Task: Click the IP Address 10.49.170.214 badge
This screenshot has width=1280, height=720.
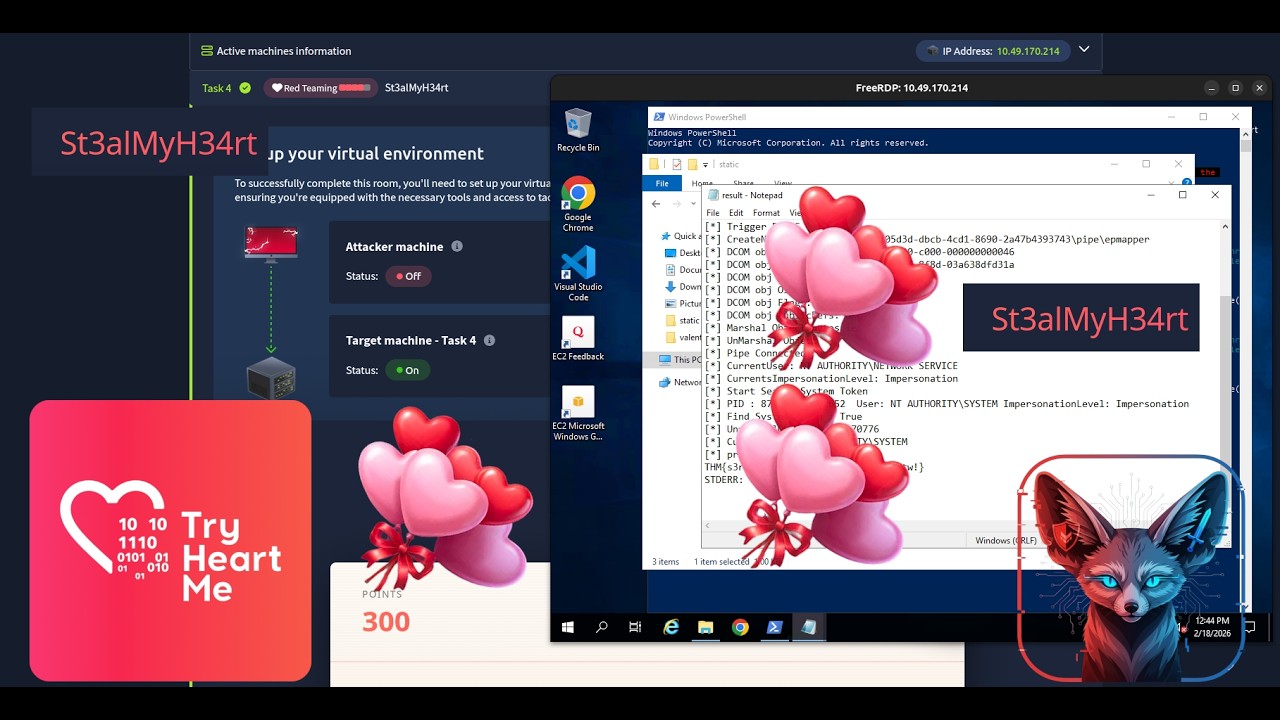Action: pos(993,51)
